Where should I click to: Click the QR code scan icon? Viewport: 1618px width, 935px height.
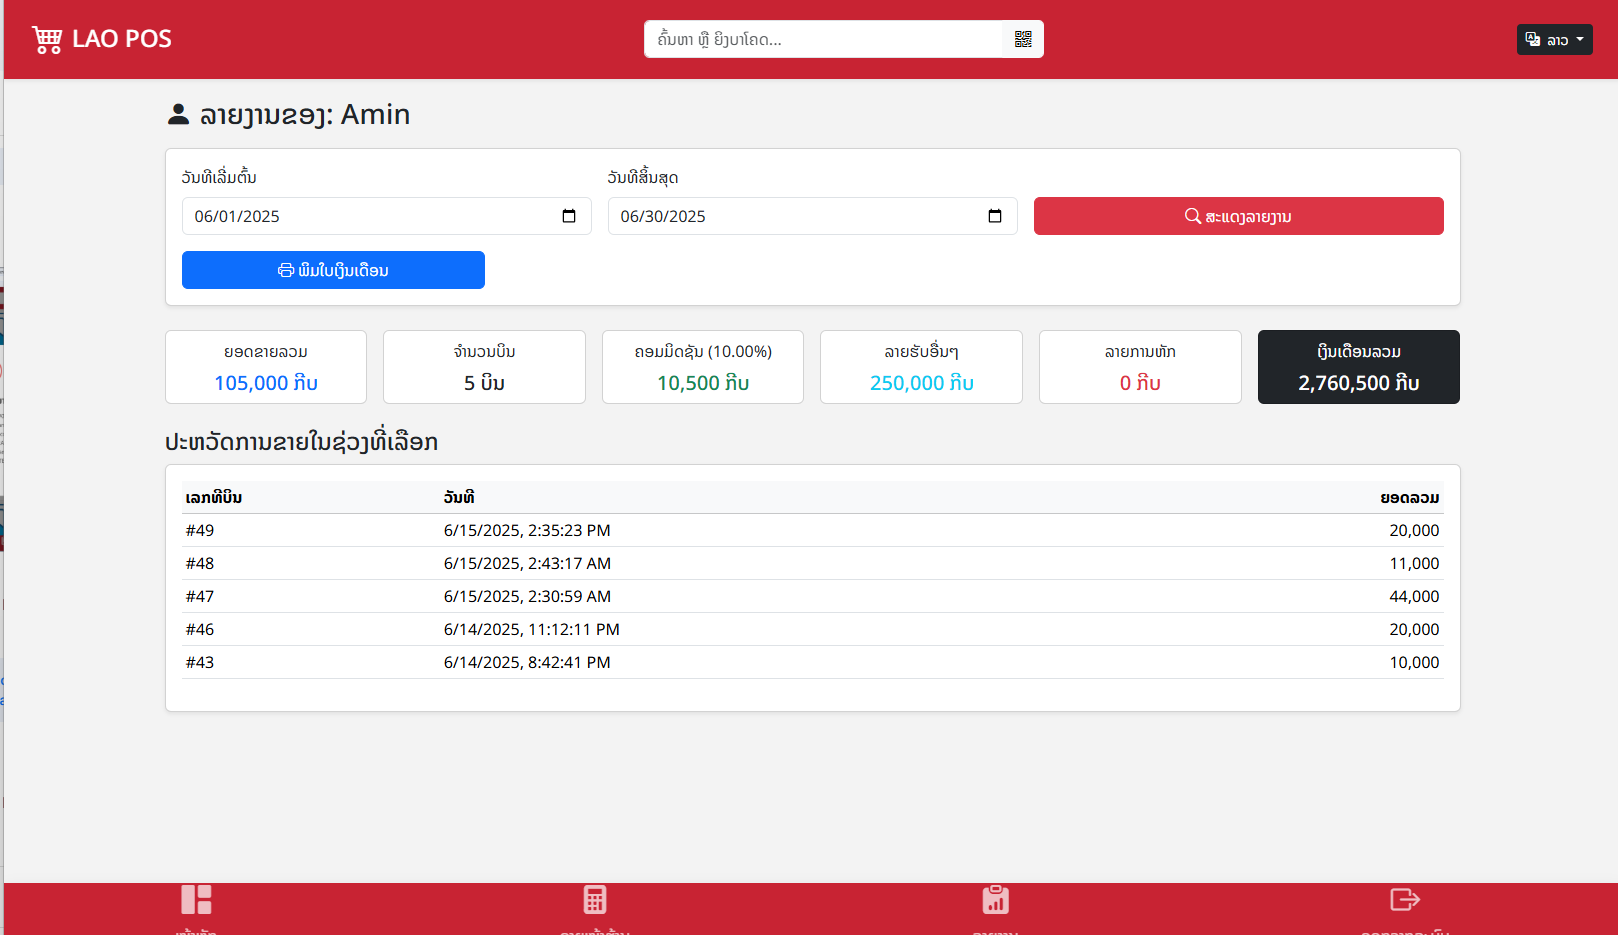pyautogui.click(x=1023, y=39)
